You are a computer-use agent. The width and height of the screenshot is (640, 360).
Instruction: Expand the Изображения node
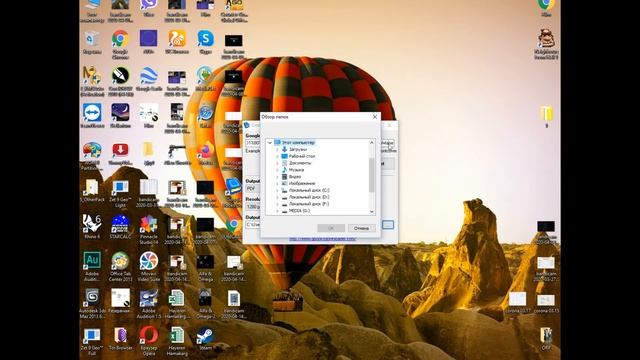pyautogui.click(x=277, y=183)
